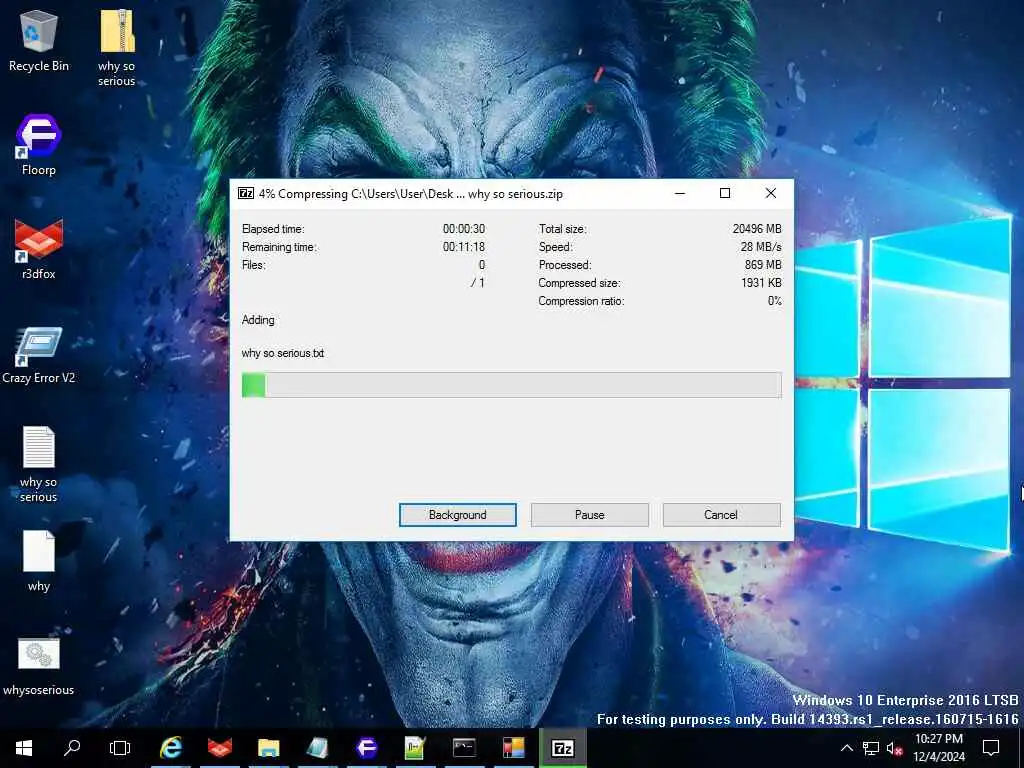1024x768 pixels.
Task: Click the '4% Compressing' window title
Action: (410, 194)
